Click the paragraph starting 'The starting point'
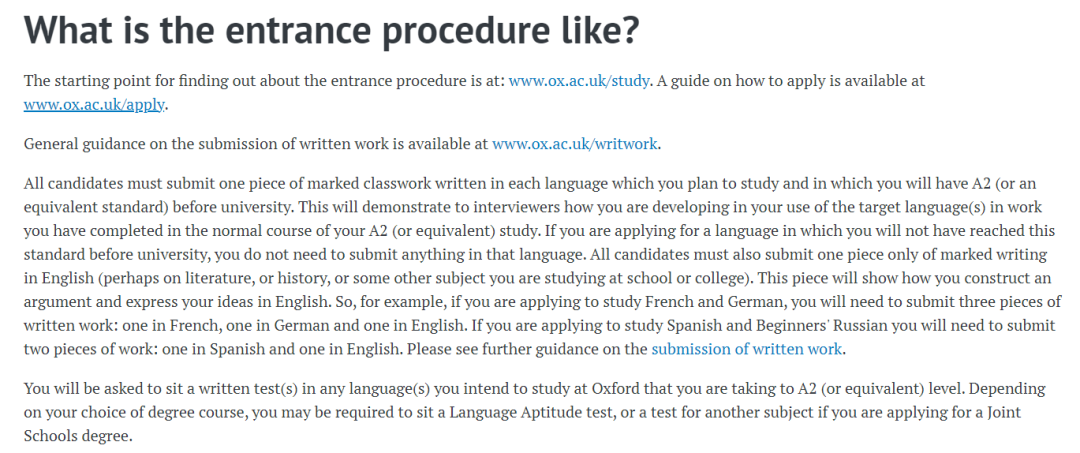Image resolution: width=1080 pixels, height=453 pixels. click(x=474, y=93)
